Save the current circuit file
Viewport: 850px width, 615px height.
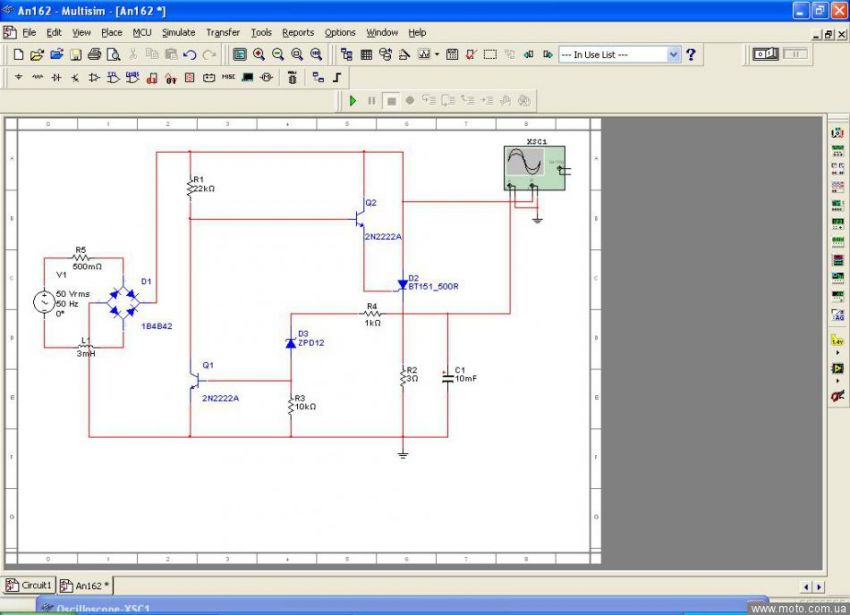click(x=75, y=54)
